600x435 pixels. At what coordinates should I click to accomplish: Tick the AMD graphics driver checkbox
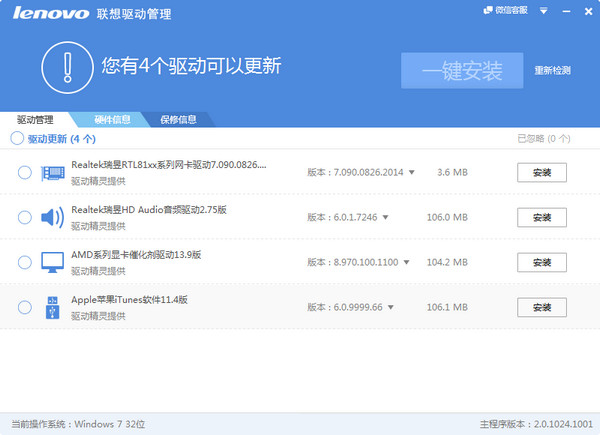25,262
